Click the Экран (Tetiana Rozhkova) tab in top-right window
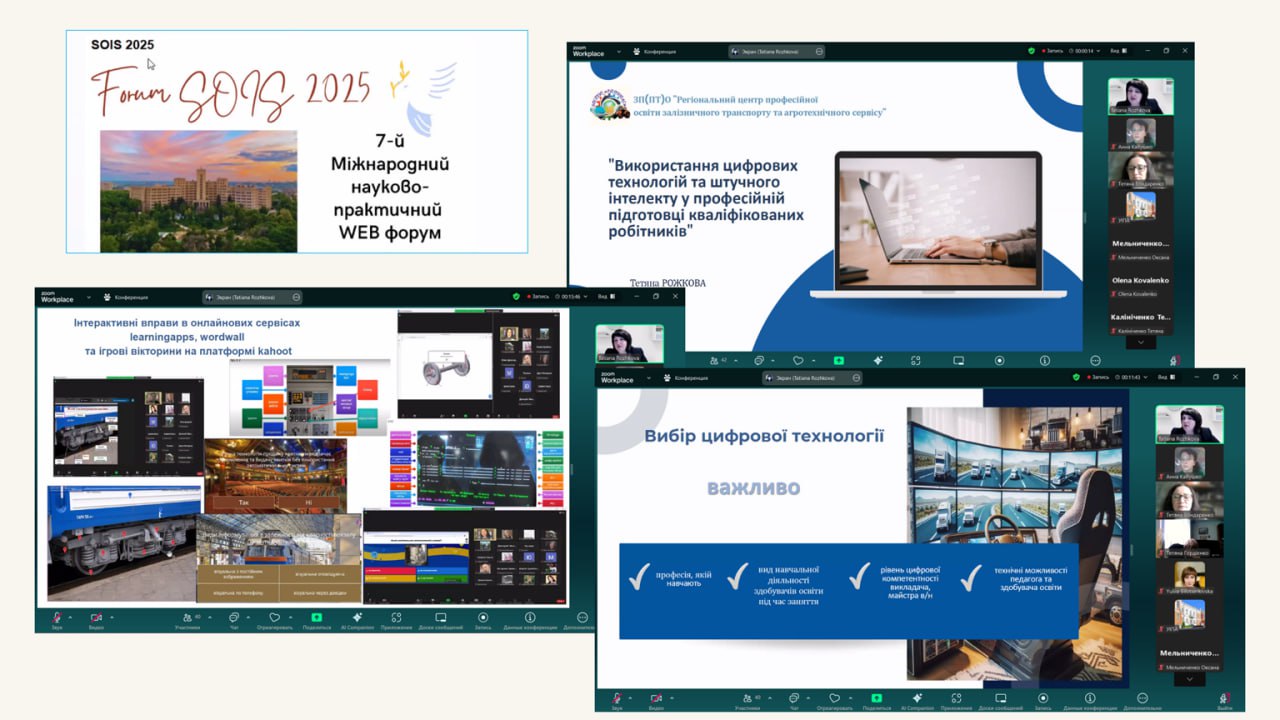This screenshot has height=720, width=1280. [x=775, y=51]
